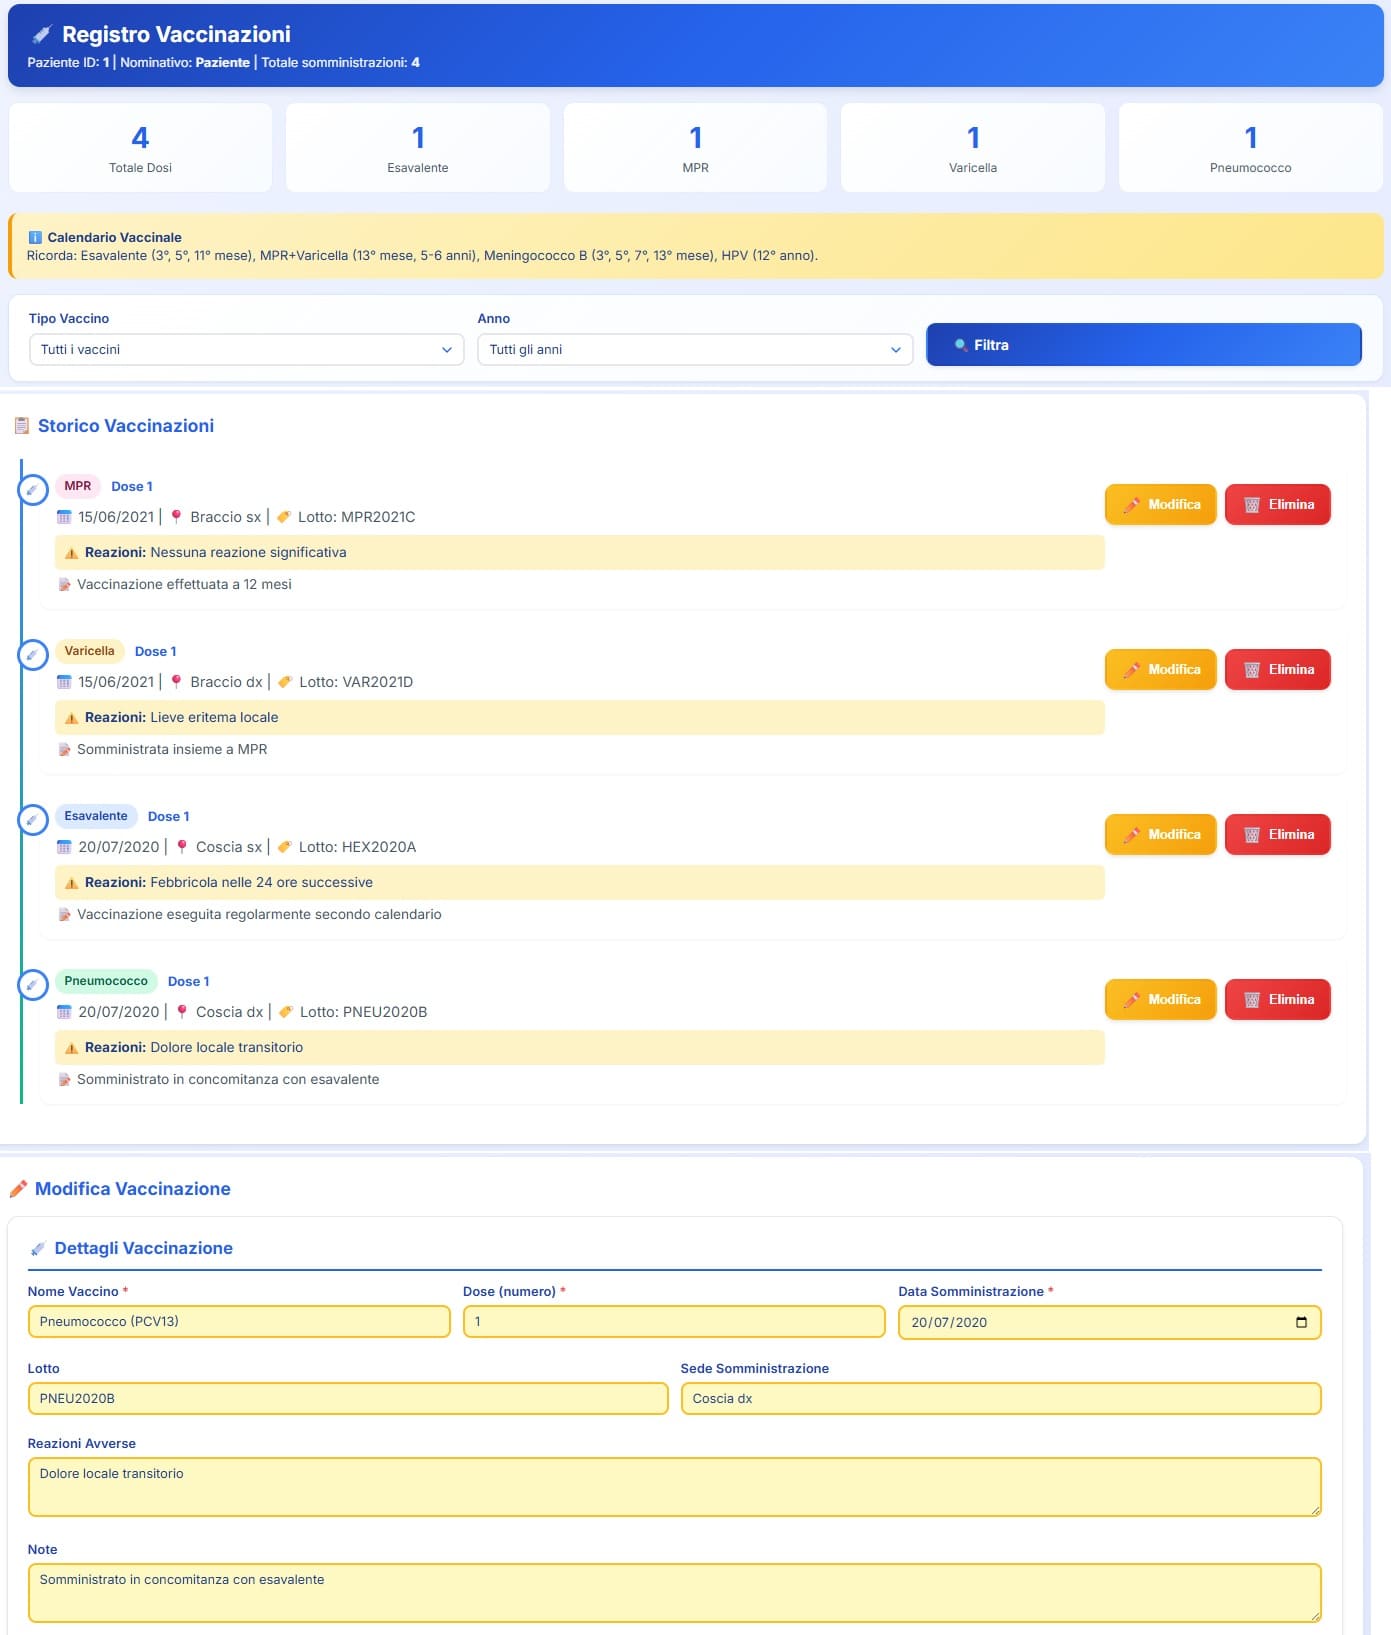The image size is (1391, 1635).
Task: Click the syringe marker next to Esavalente entry
Action: click(x=33, y=820)
